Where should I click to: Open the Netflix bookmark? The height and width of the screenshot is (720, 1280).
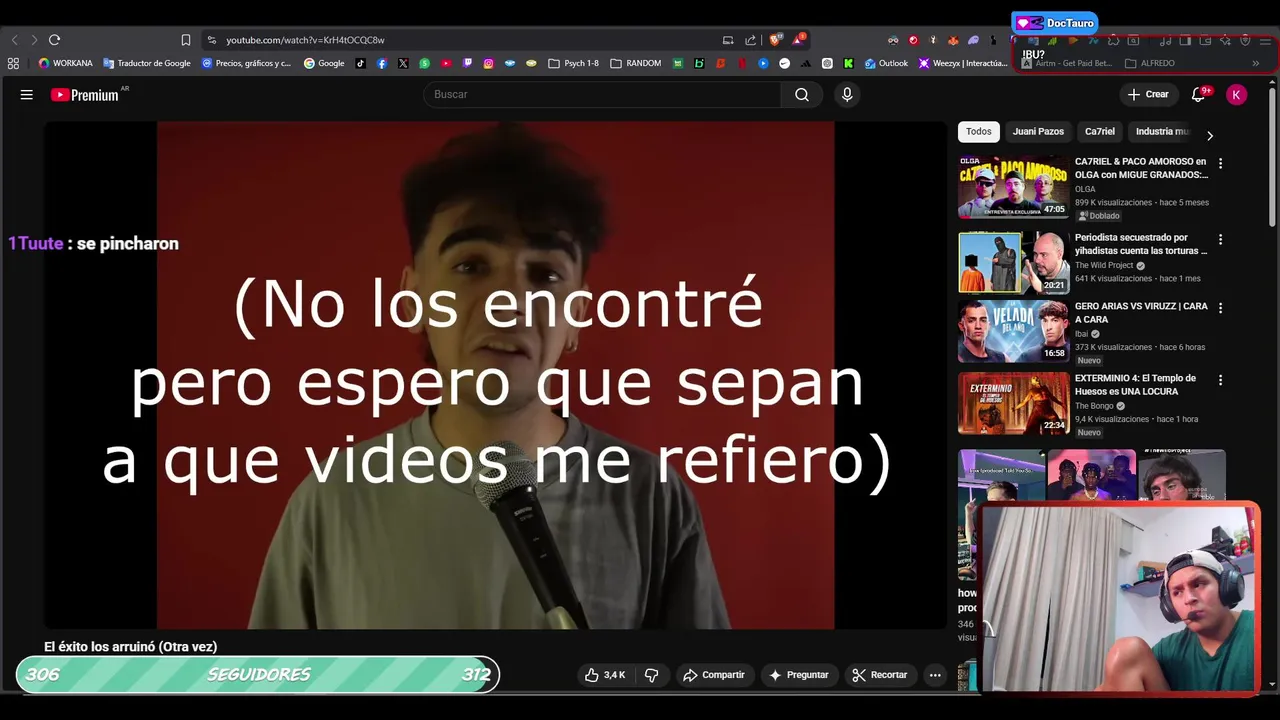click(743, 63)
